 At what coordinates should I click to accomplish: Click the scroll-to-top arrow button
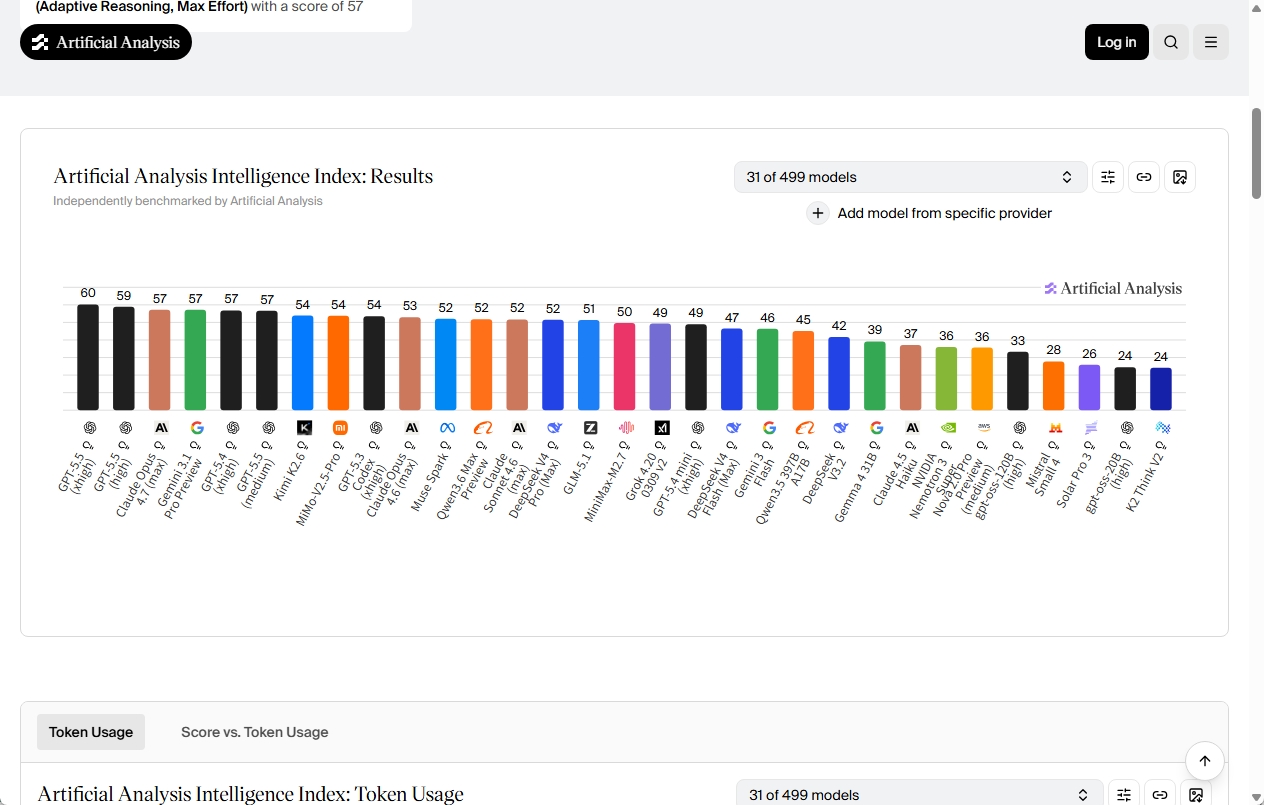(x=1205, y=761)
